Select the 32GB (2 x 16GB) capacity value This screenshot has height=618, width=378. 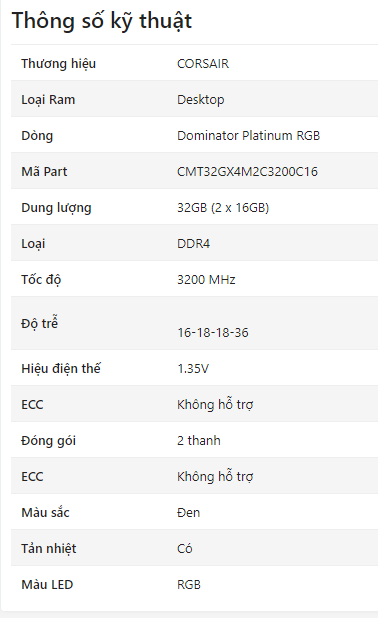pos(223,208)
